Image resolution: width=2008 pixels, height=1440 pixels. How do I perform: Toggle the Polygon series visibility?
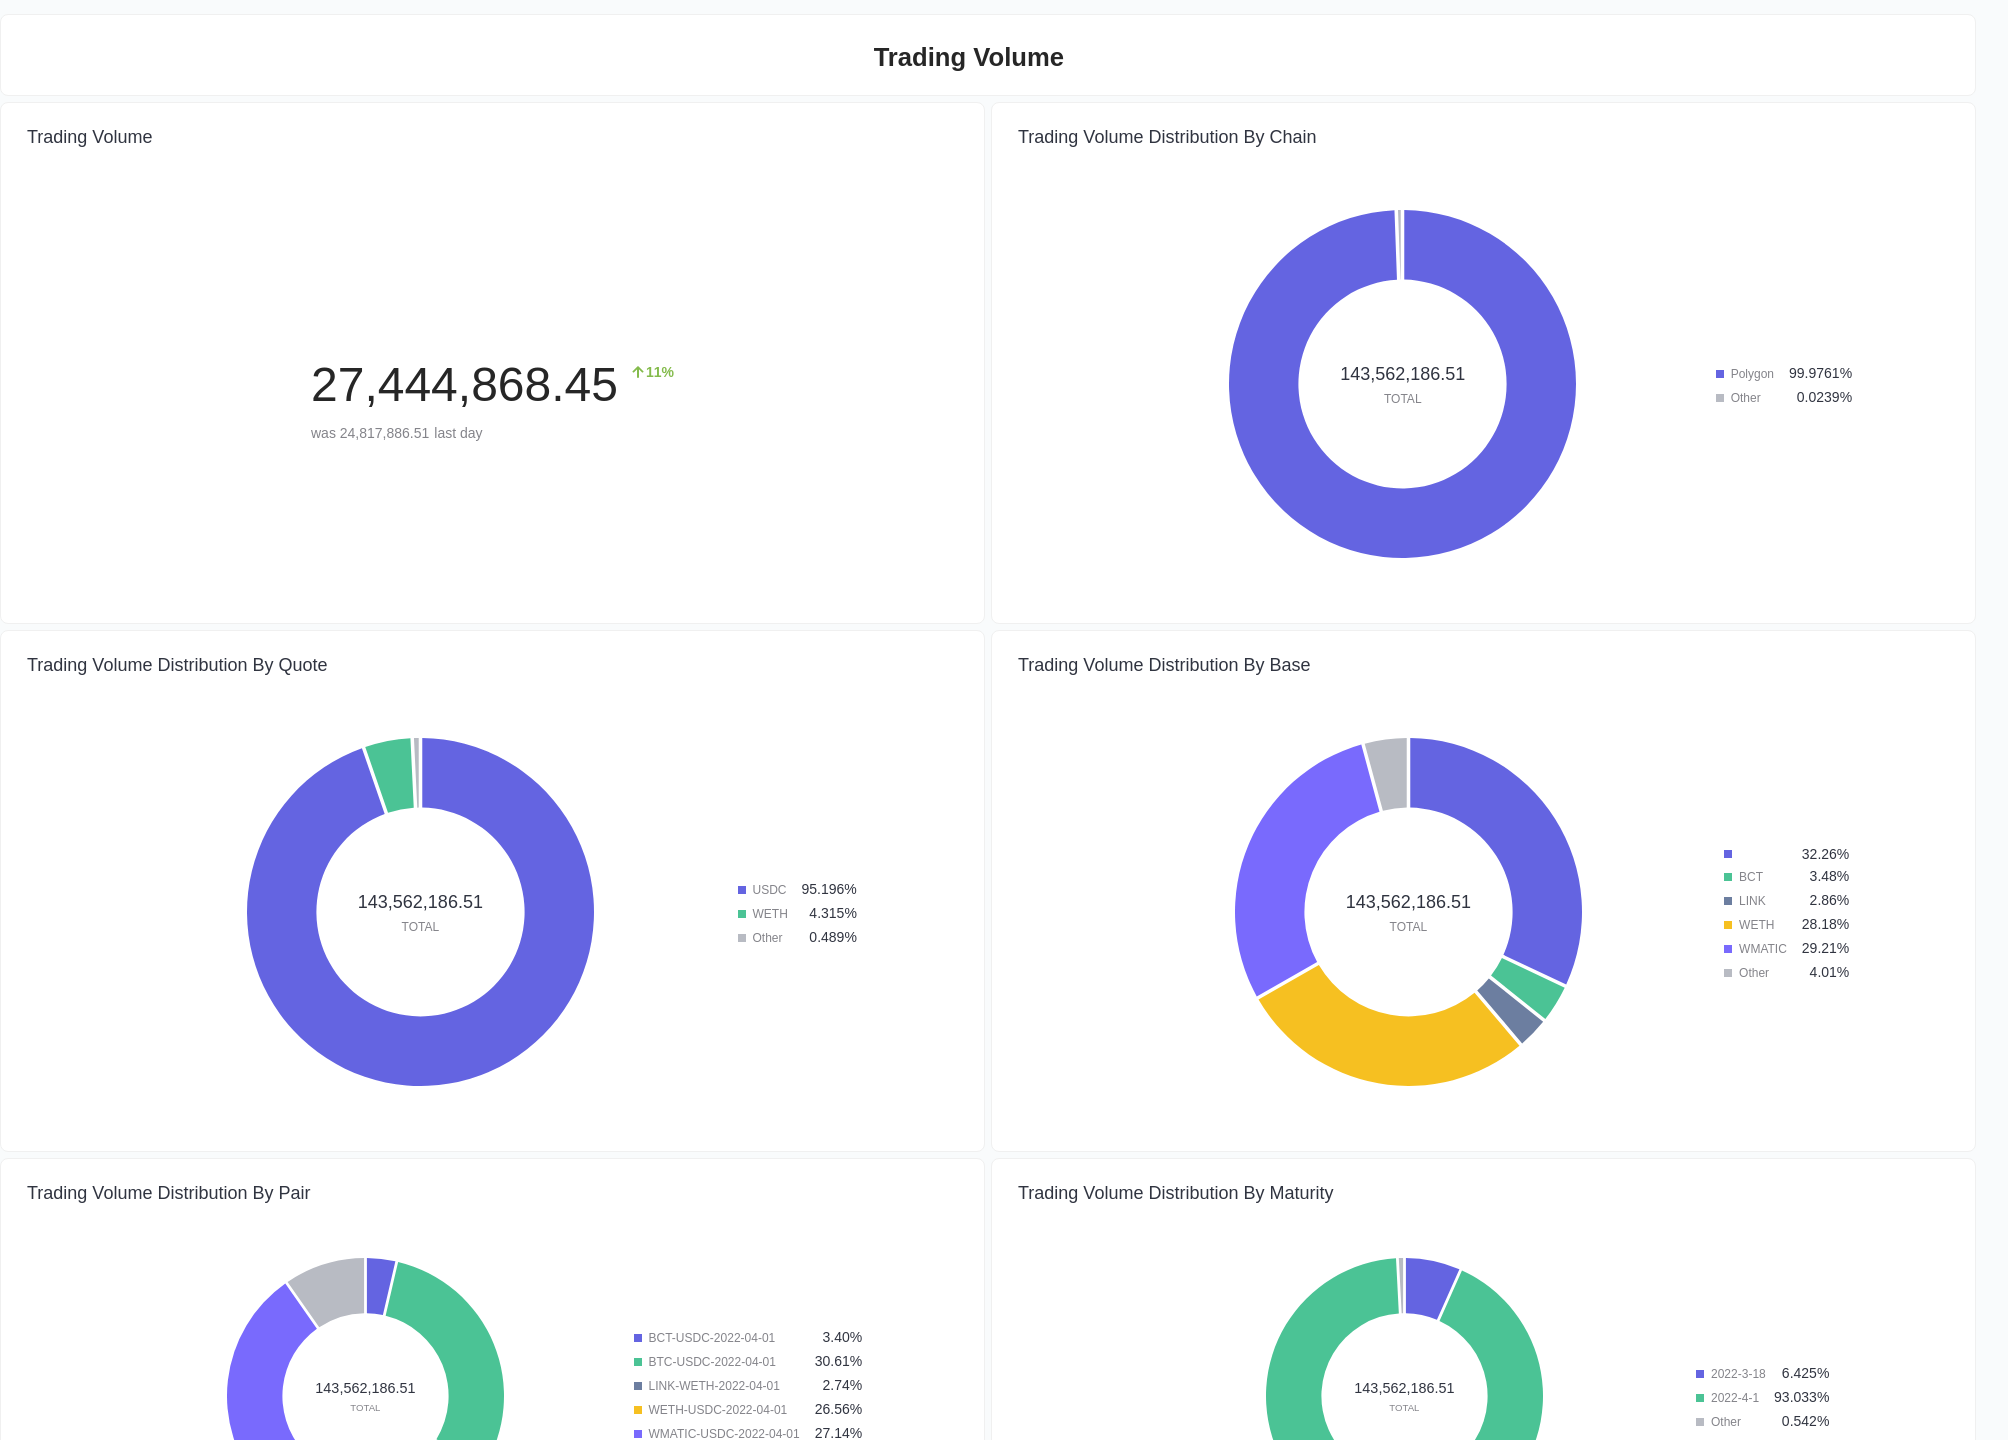coord(1750,373)
